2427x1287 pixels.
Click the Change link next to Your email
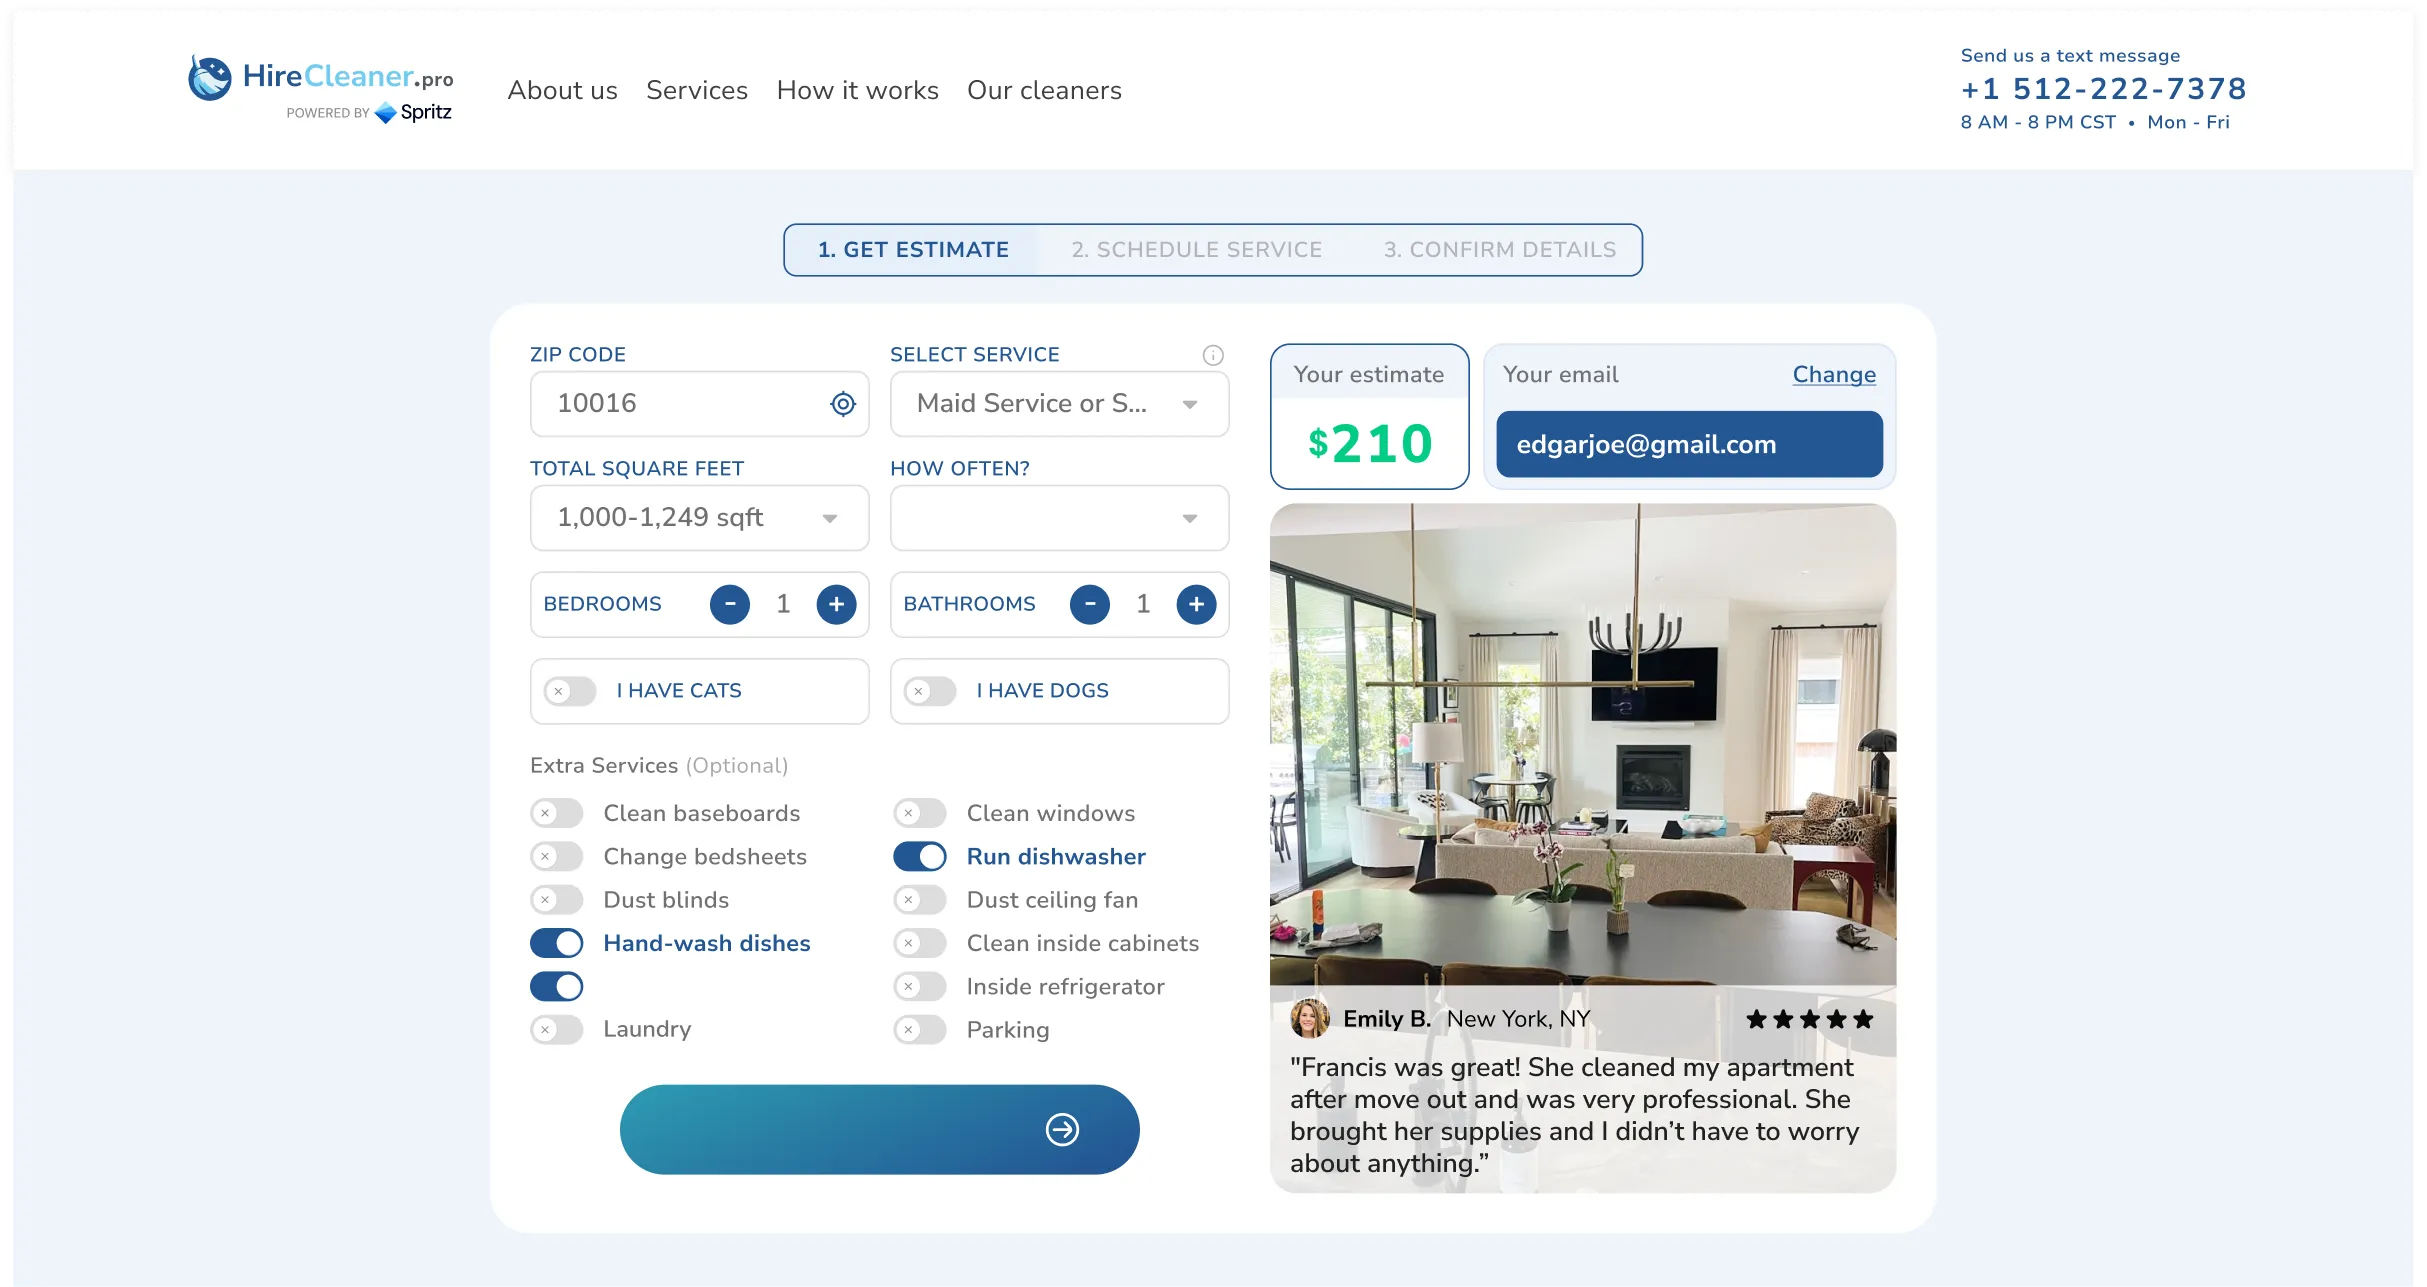coord(1833,374)
